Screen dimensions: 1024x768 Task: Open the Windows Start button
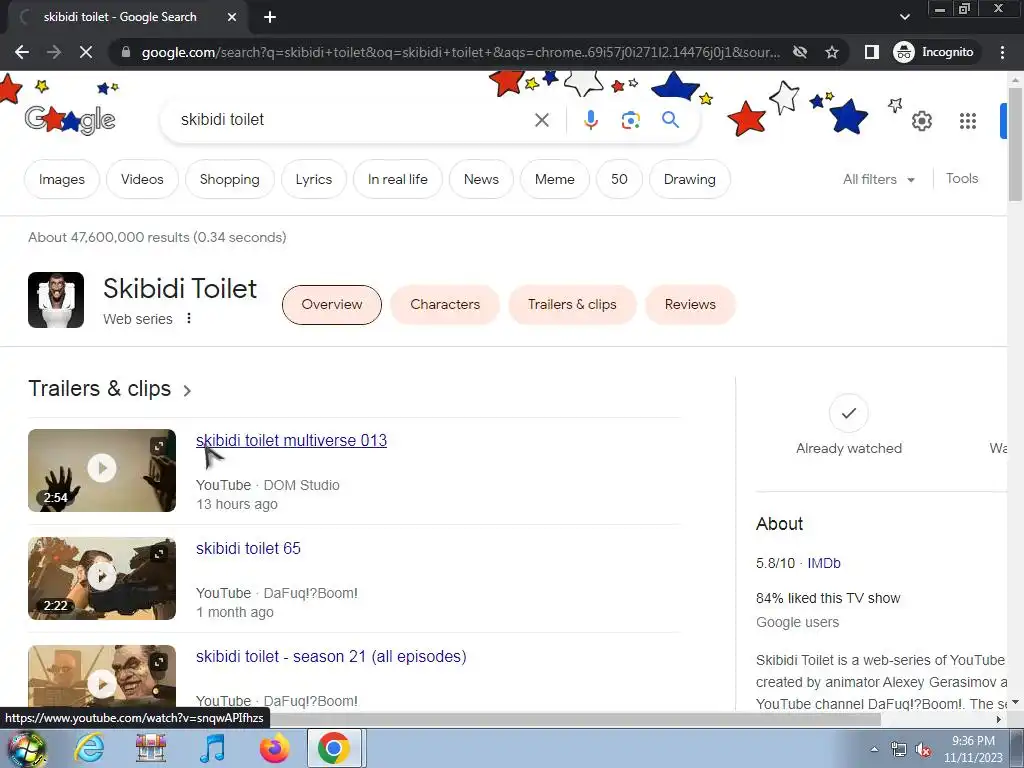(x=25, y=748)
